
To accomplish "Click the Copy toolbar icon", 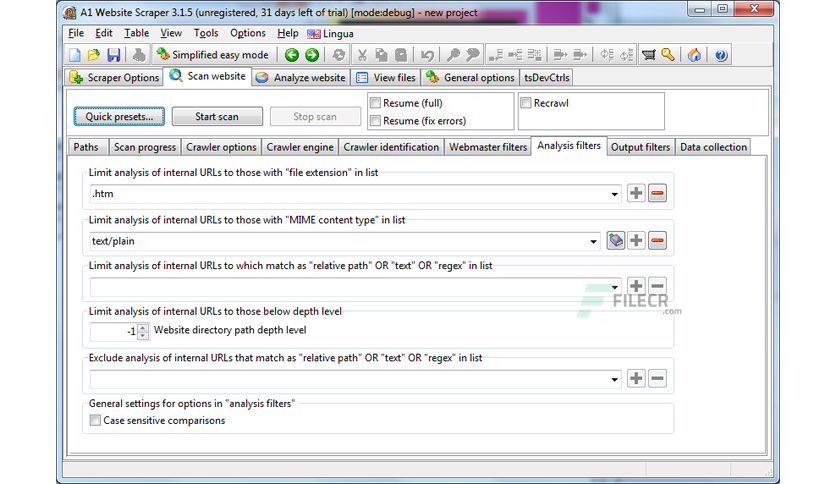I will tap(381, 55).
